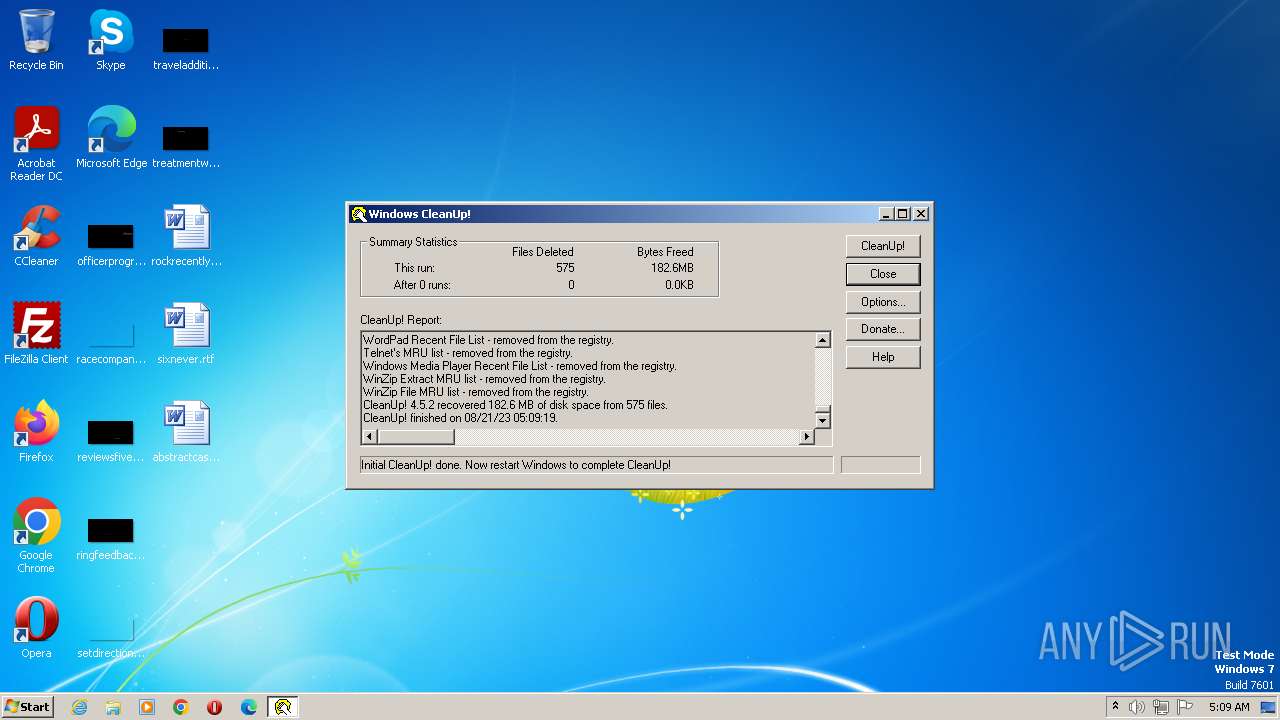Click the 575 Files Deleted value
This screenshot has width=1280, height=720.
(565, 268)
